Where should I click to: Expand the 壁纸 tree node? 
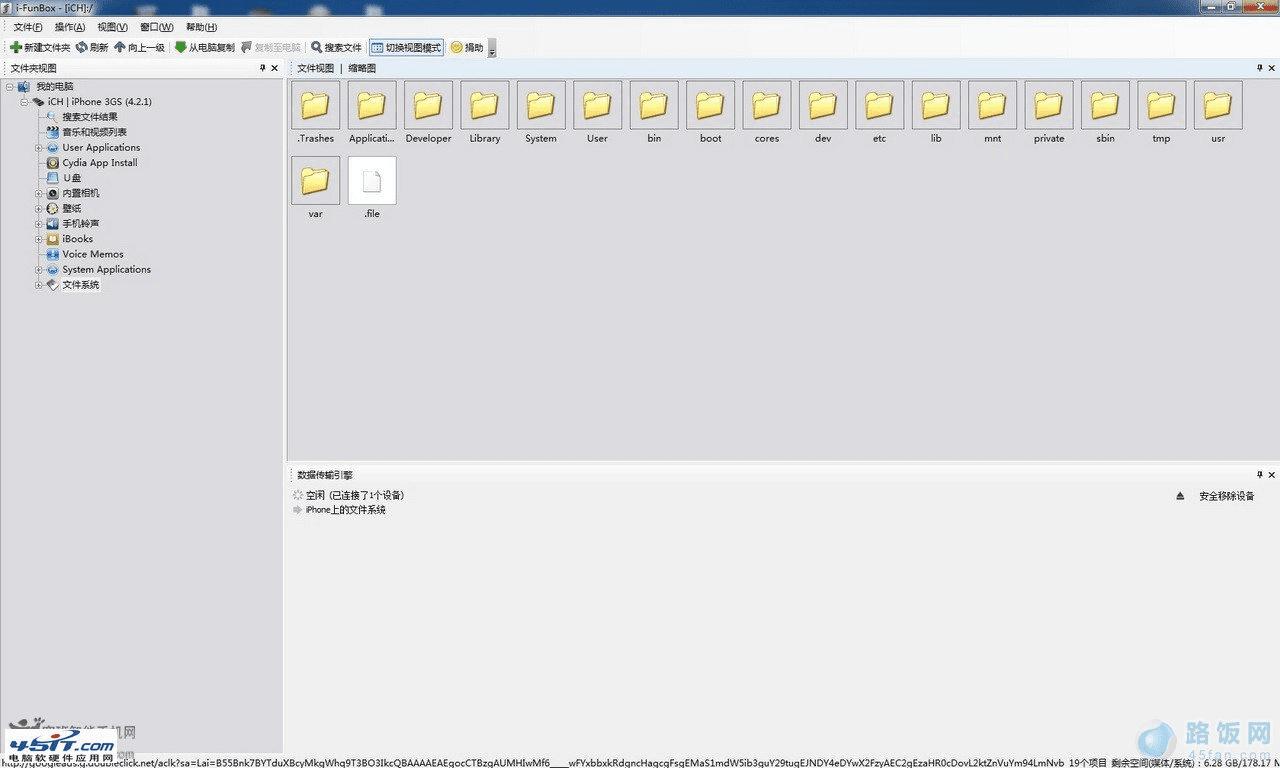[40, 209]
